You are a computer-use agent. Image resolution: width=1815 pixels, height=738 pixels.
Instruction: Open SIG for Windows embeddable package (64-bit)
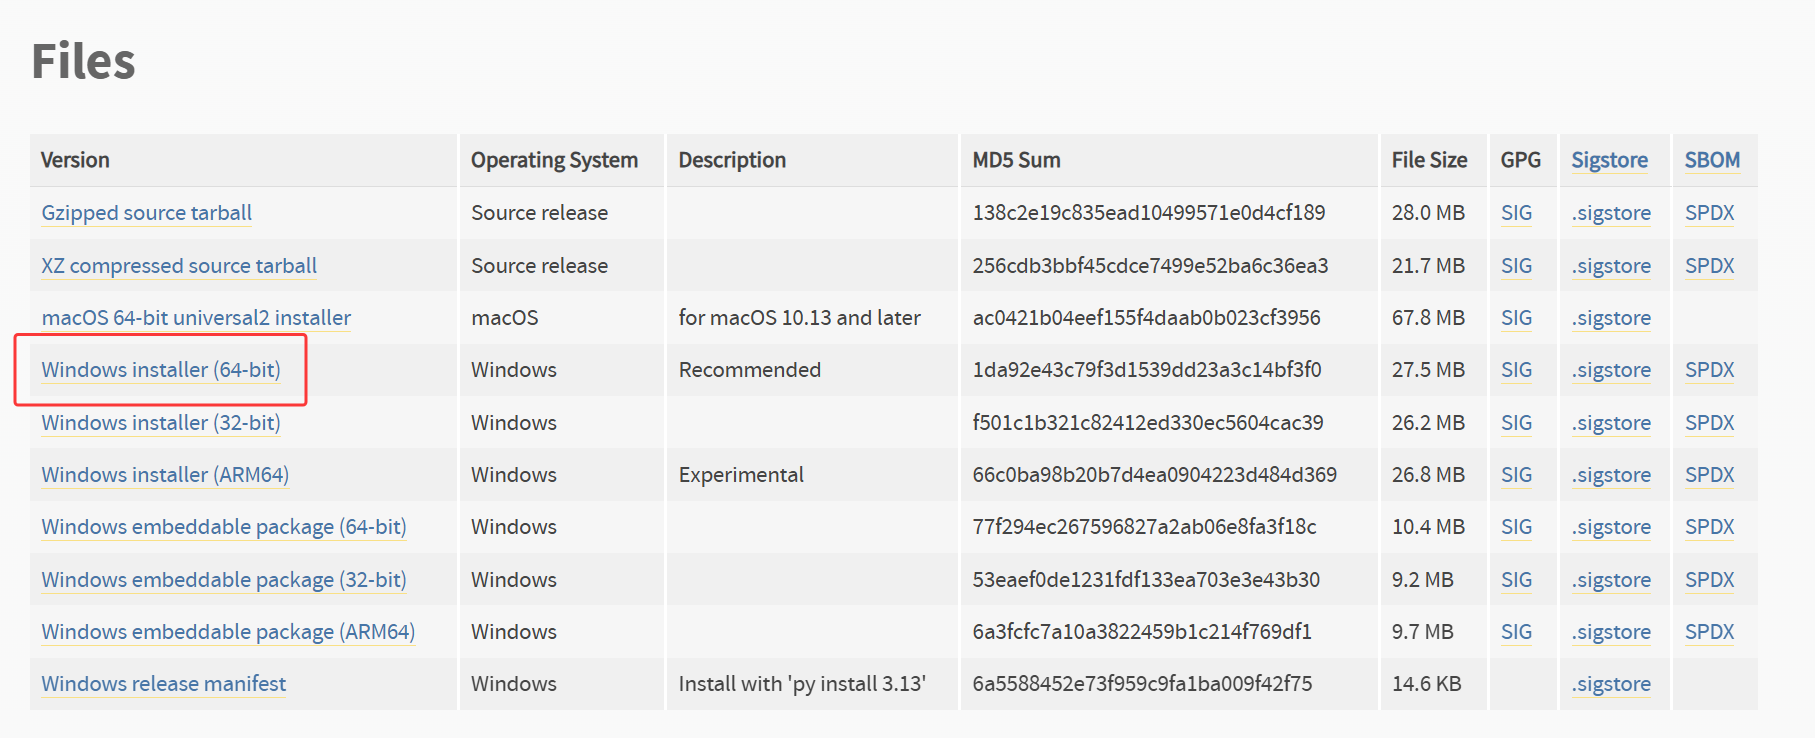tap(1516, 527)
